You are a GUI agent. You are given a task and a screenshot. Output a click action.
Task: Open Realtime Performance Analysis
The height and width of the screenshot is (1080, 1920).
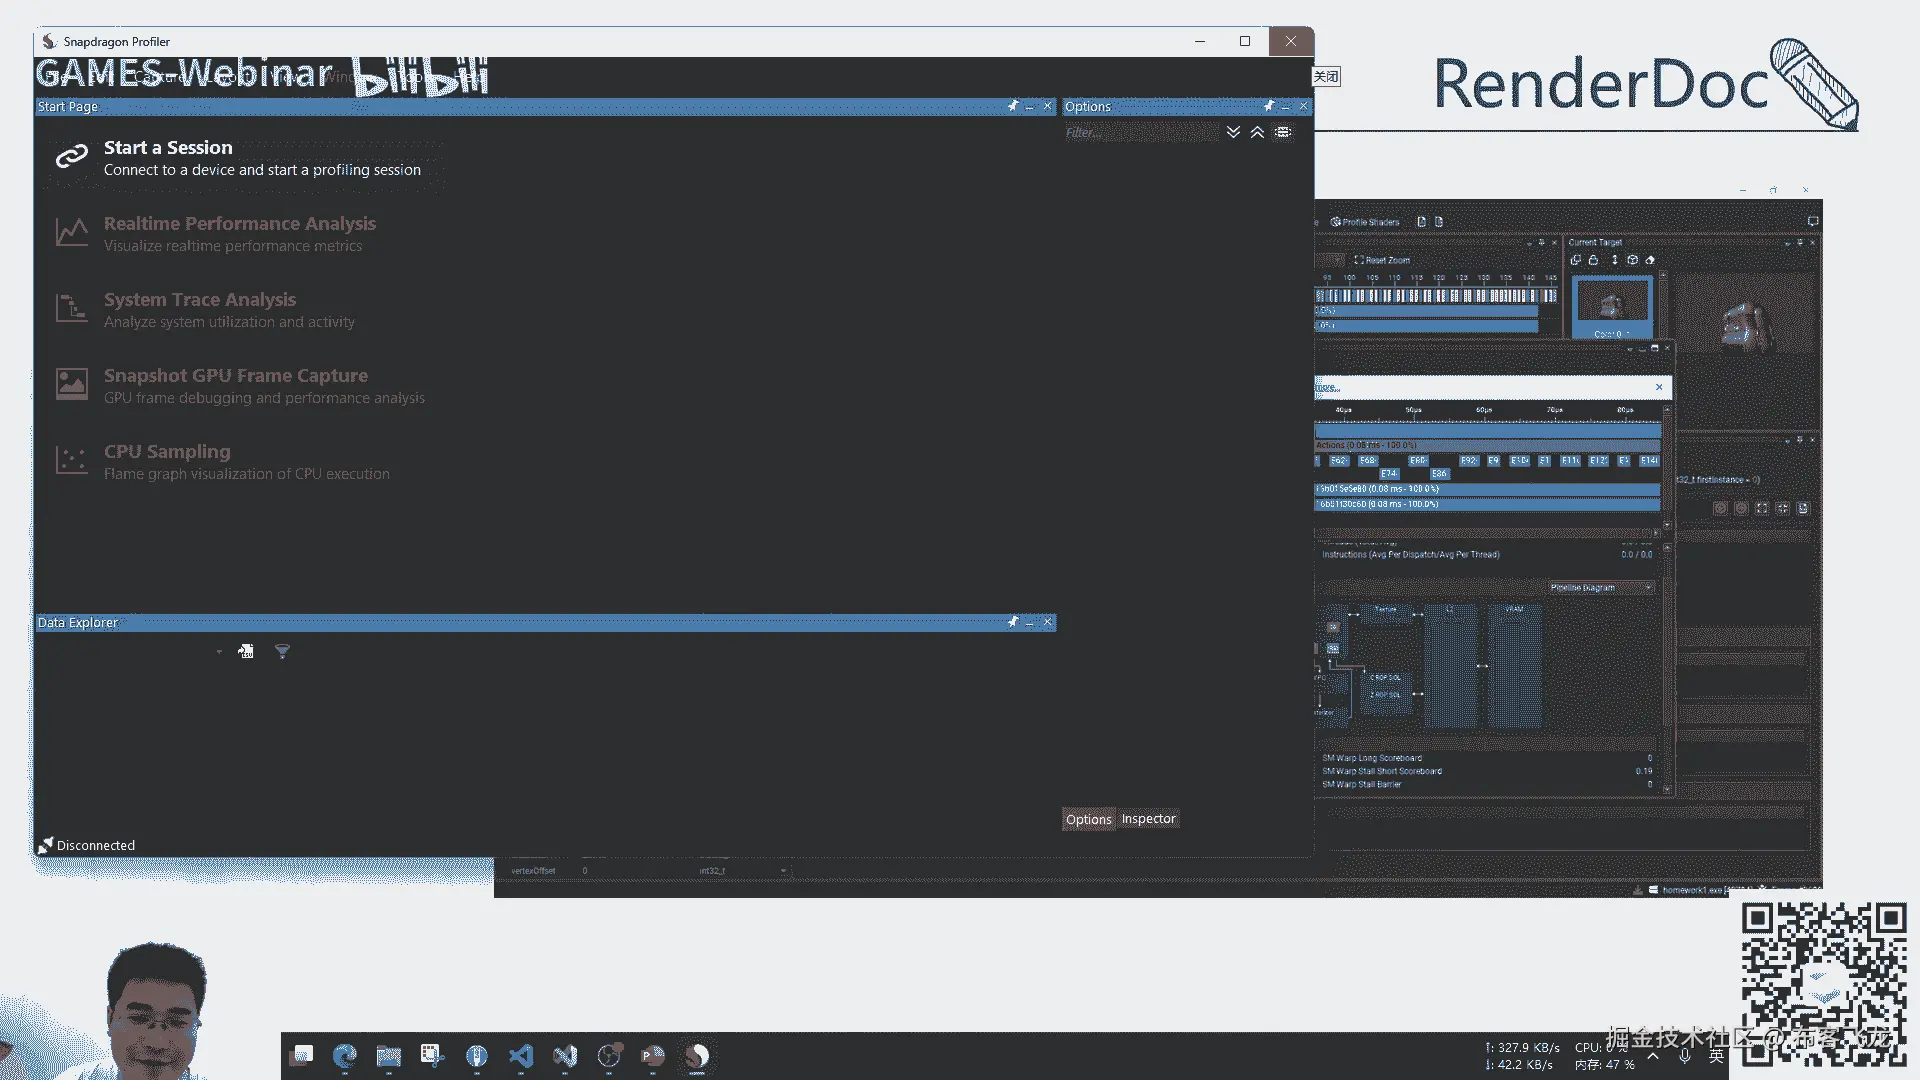coord(239,224)
